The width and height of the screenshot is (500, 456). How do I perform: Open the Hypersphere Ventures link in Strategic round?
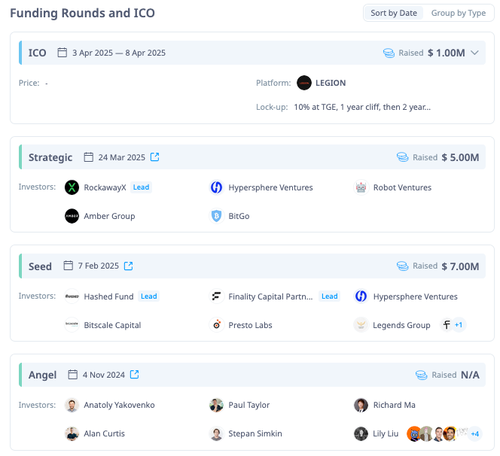pyautogui.click(x=270, y=188)
